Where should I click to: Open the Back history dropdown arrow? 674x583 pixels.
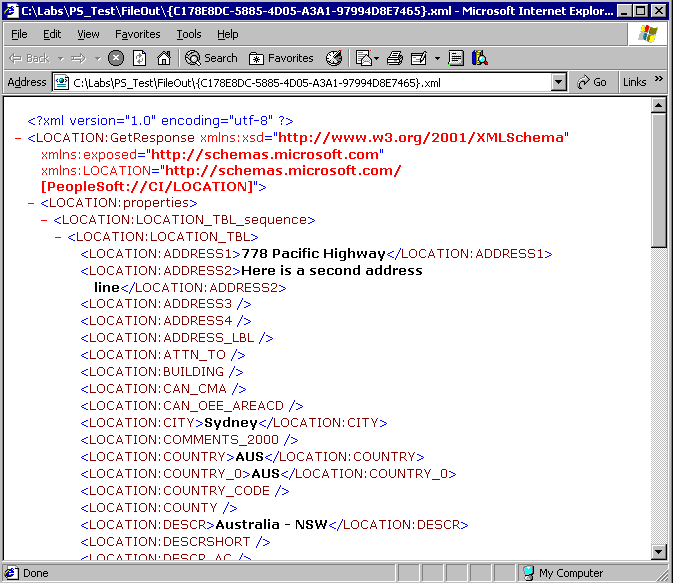(x=61, y=58)
